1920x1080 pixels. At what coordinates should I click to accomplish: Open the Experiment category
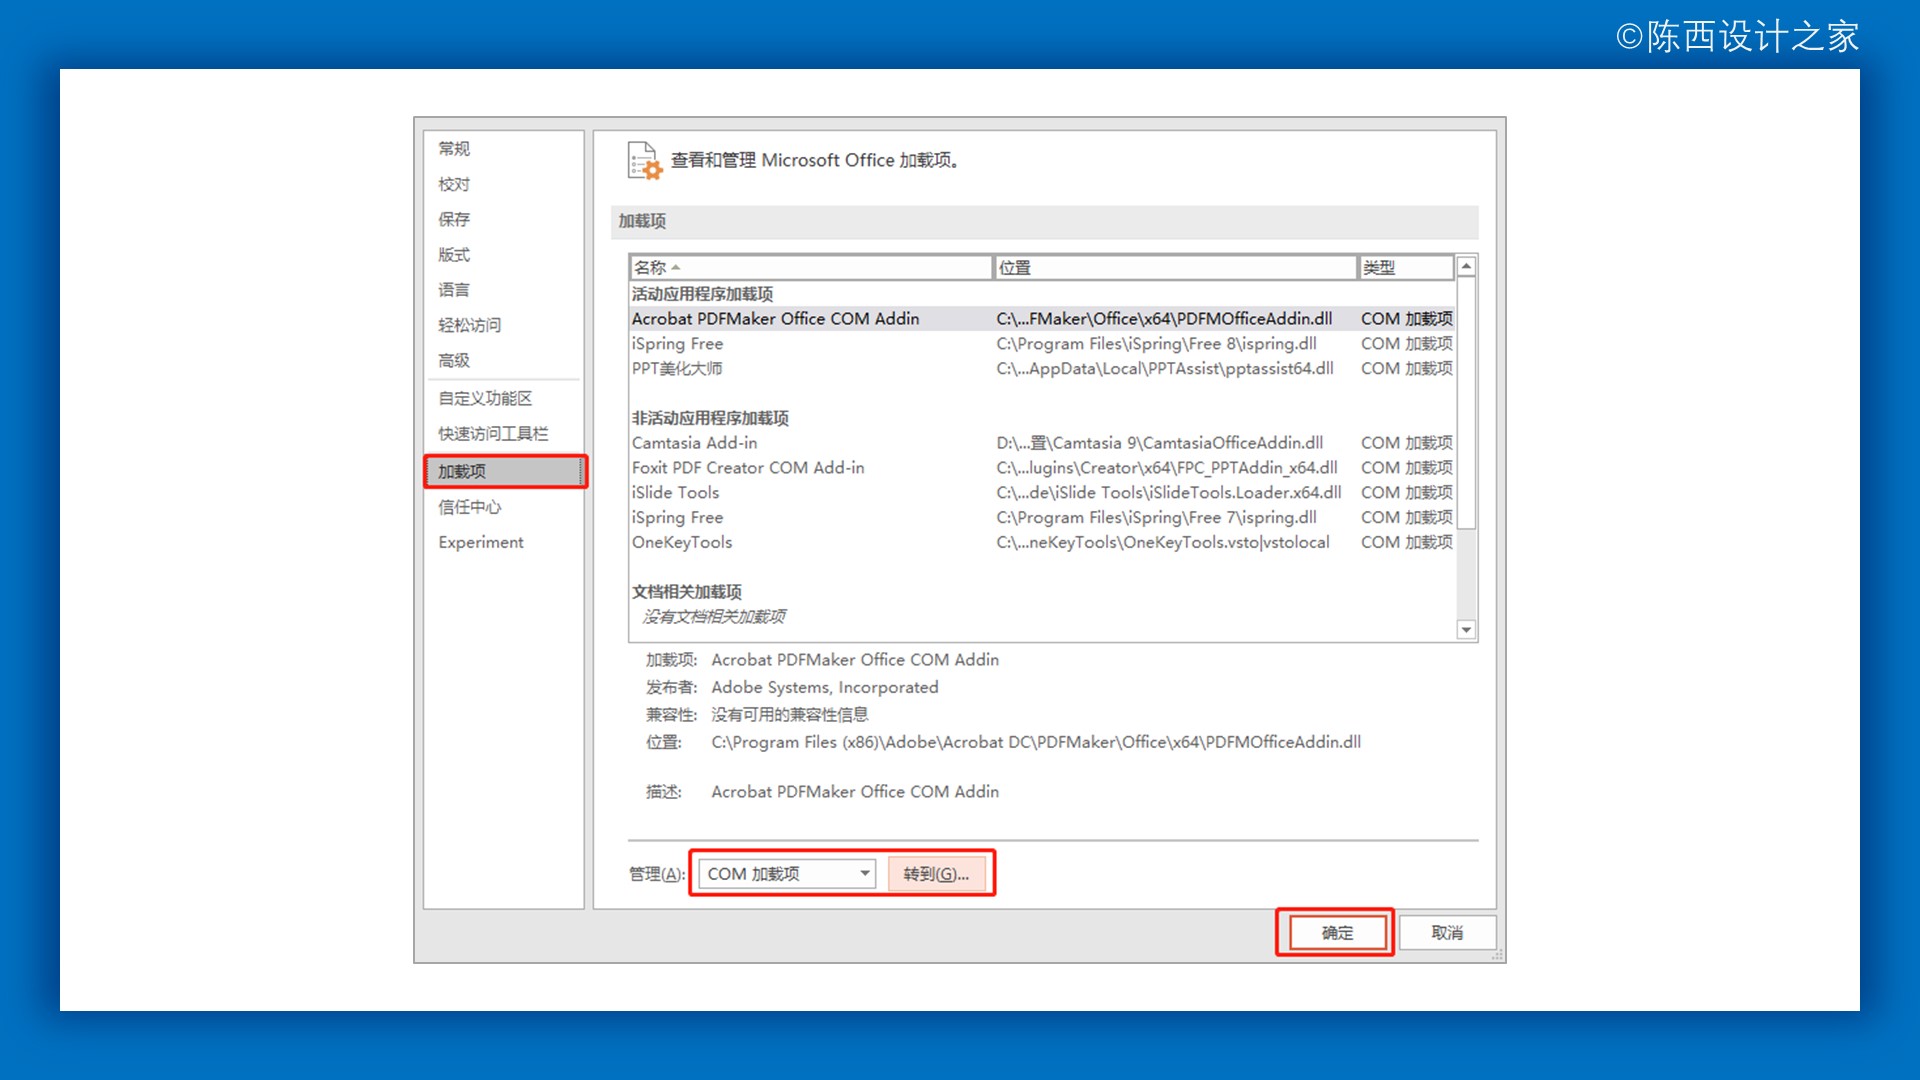481,542
